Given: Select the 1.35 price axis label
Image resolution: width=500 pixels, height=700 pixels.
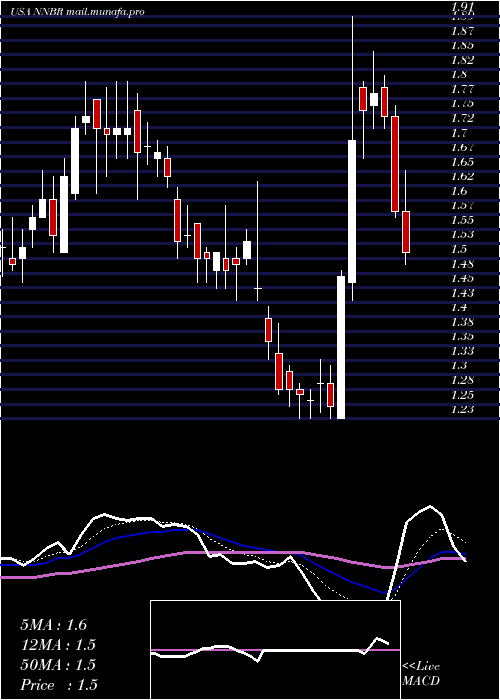Looking at the screenshot, I should (x=462, y=337).
